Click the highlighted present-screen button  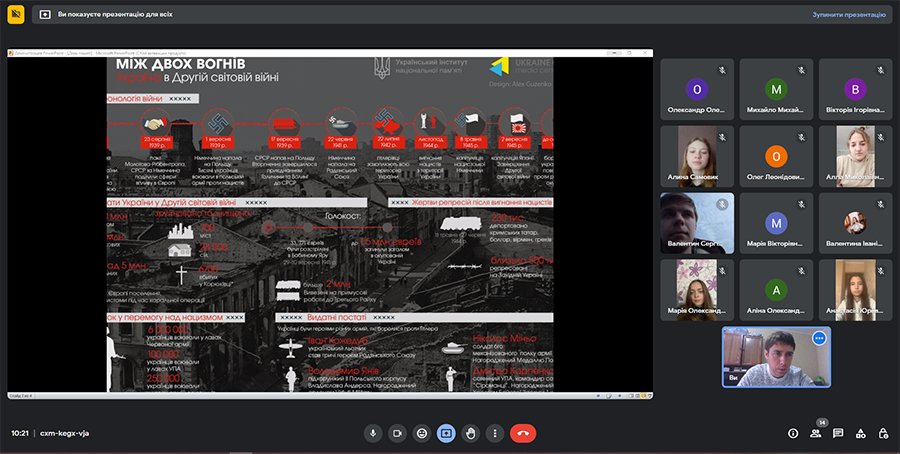tap(446, 433)
